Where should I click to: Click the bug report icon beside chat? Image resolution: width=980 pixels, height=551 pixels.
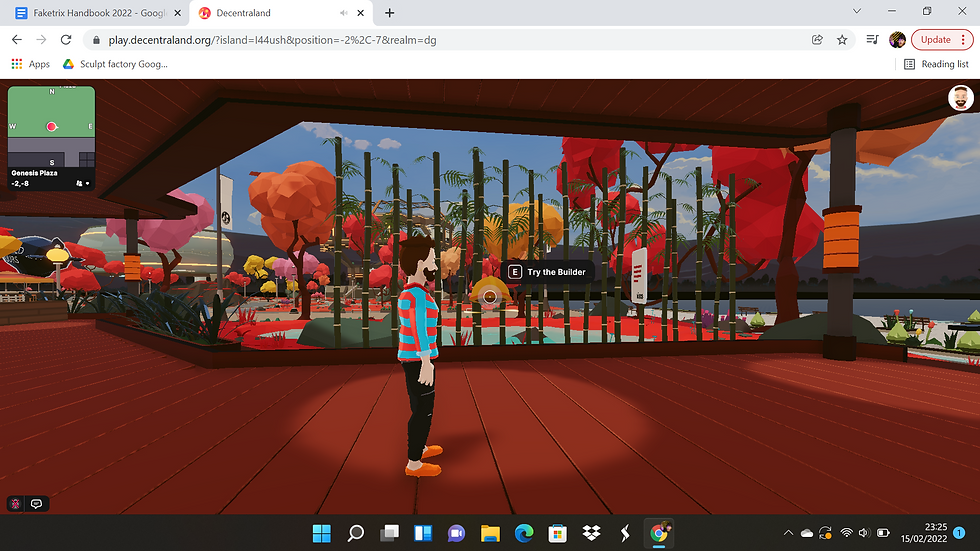coord(16,504)
